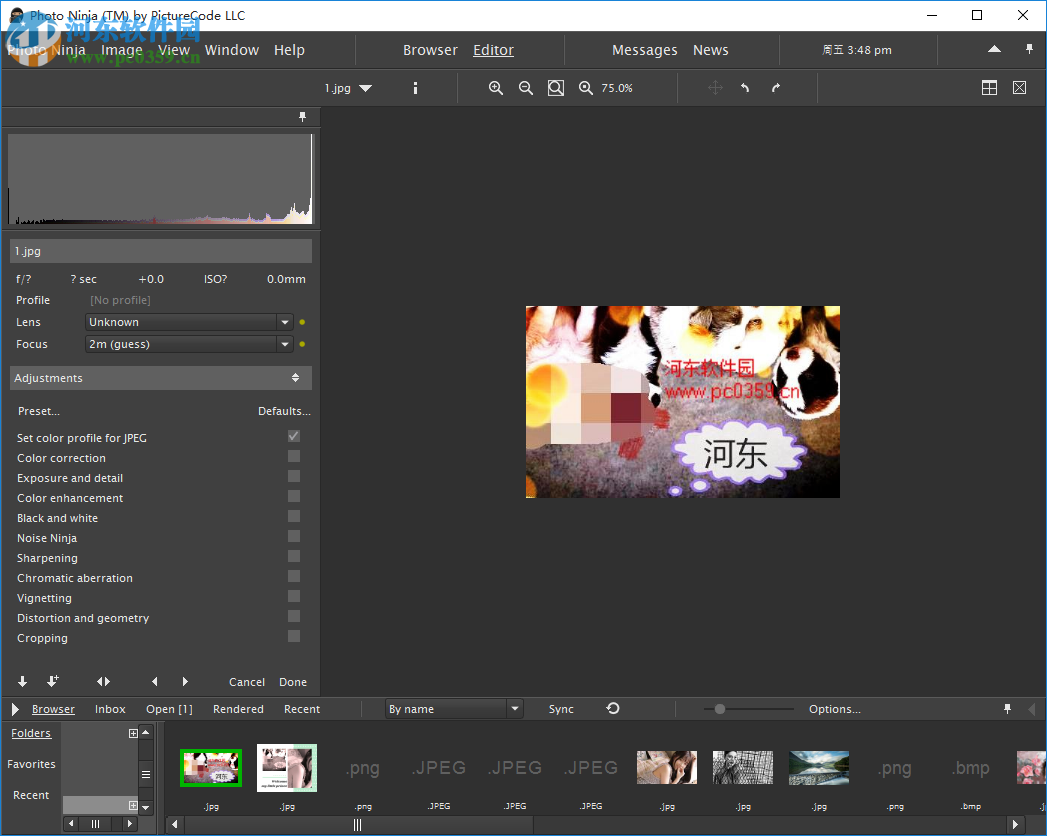
Task: Open the Lens 'Unknown' dropdown
Action: pos(285,322)
